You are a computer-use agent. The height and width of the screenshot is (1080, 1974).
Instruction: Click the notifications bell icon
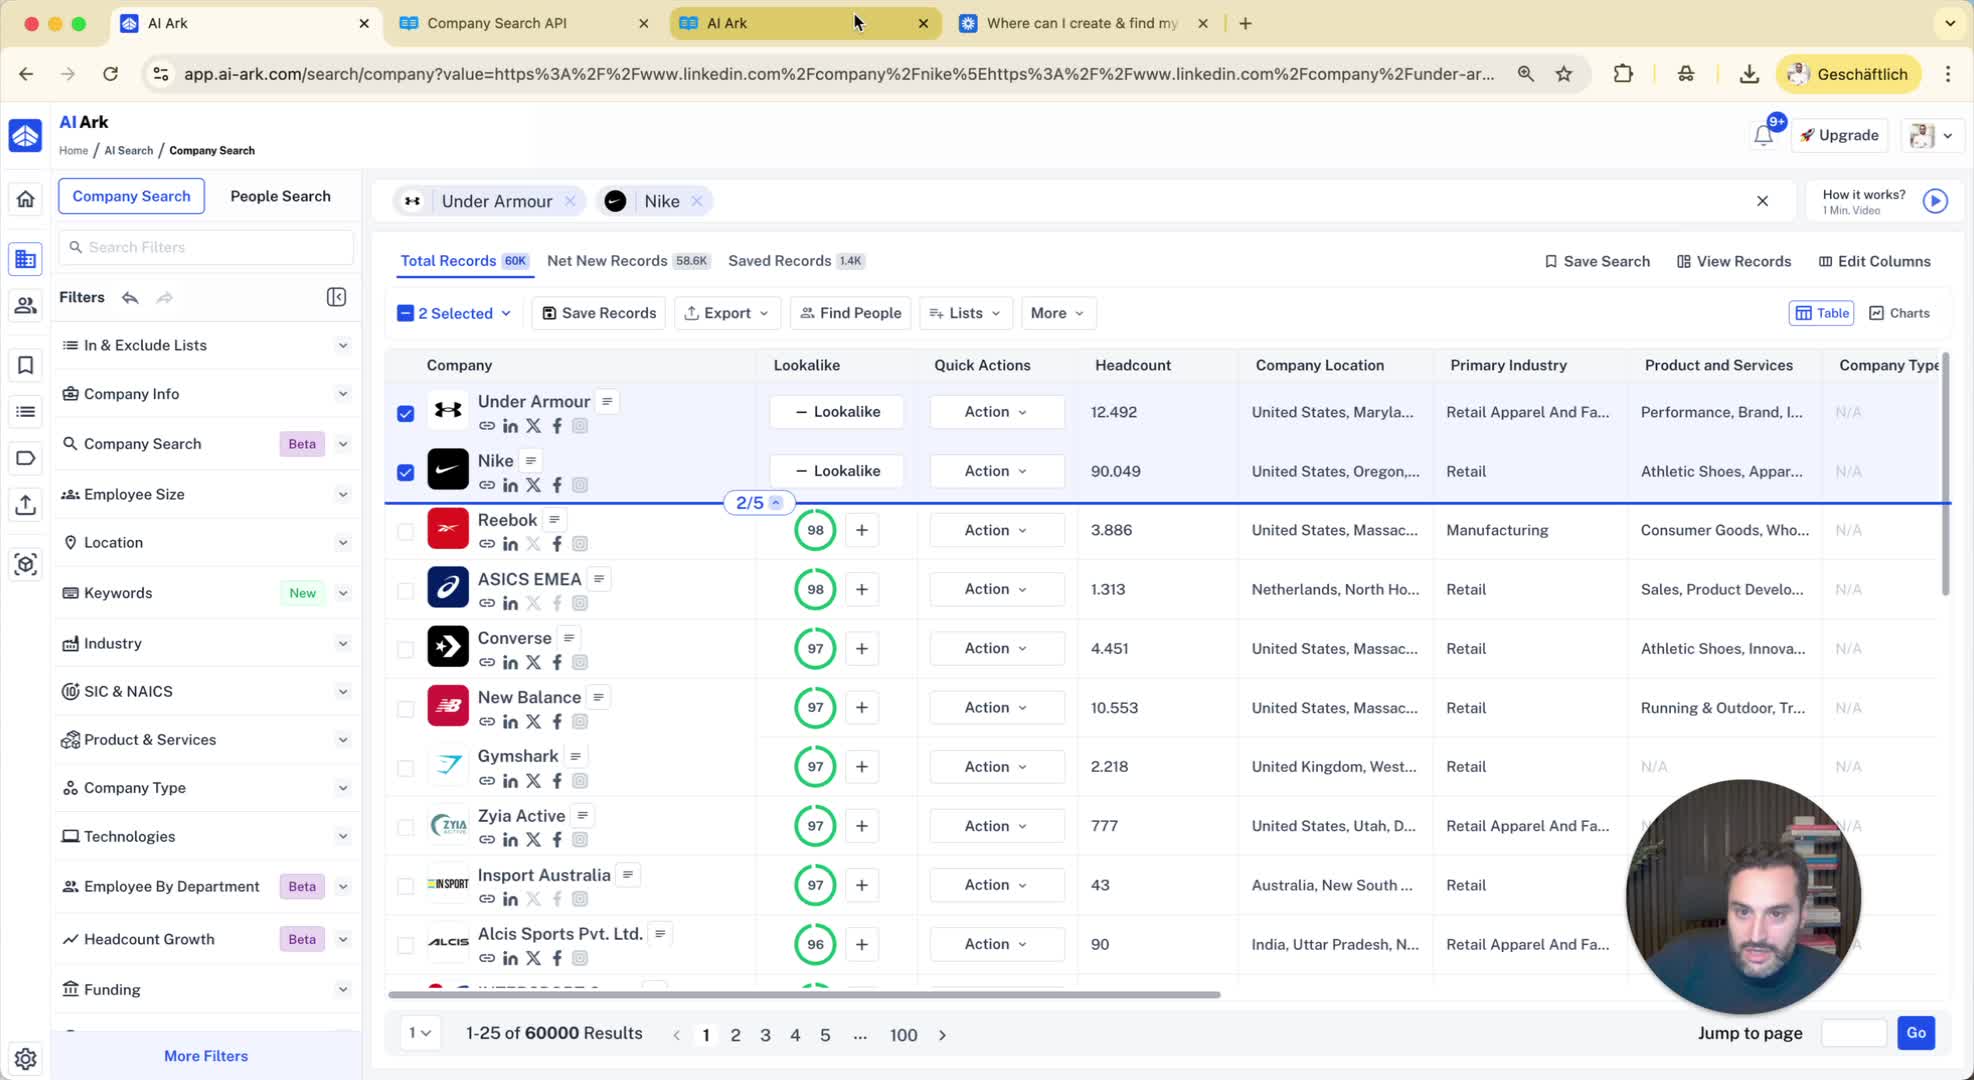1763,135
